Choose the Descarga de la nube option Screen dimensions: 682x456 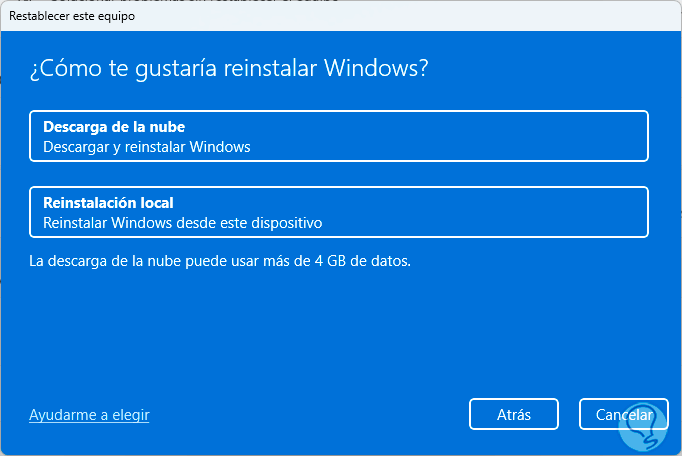tap(338, 136)
